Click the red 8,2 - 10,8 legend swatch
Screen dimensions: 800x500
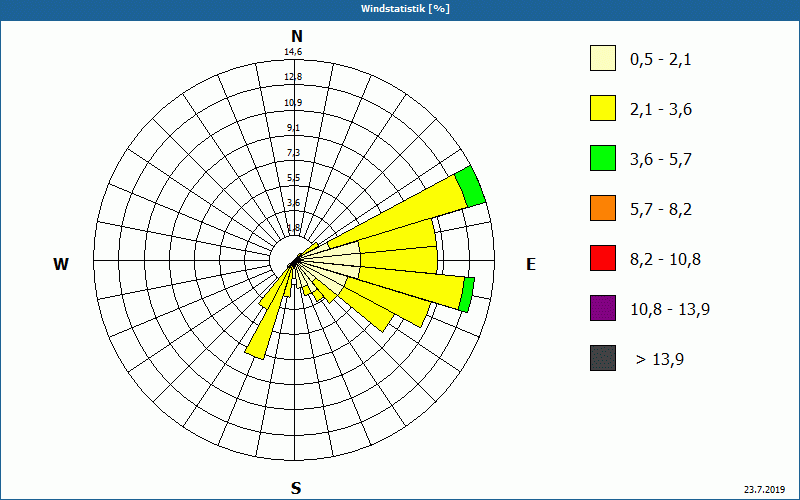point(603,258)
